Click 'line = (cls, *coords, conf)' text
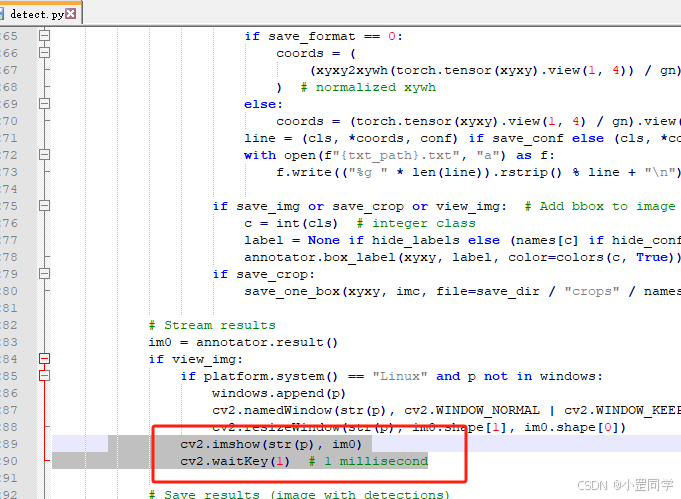 click(x=351, y=139)
